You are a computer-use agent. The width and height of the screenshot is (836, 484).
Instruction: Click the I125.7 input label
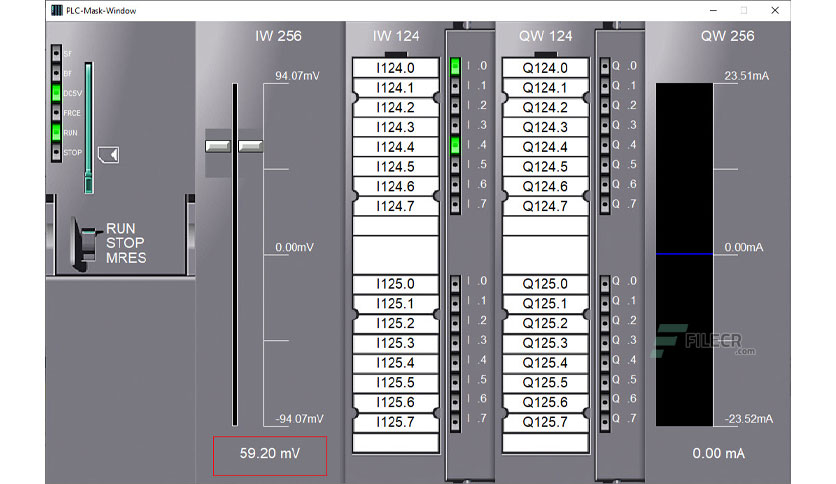pos(396,422)
